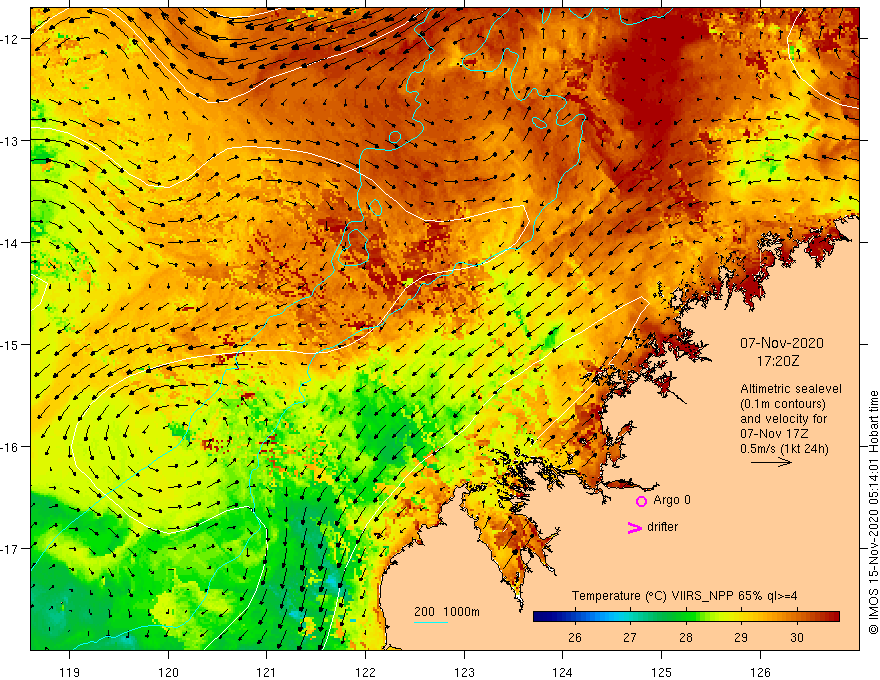Click the 27 value on temperature scale
The width and height of the screenshot is (880, 680).
[630, 637]
